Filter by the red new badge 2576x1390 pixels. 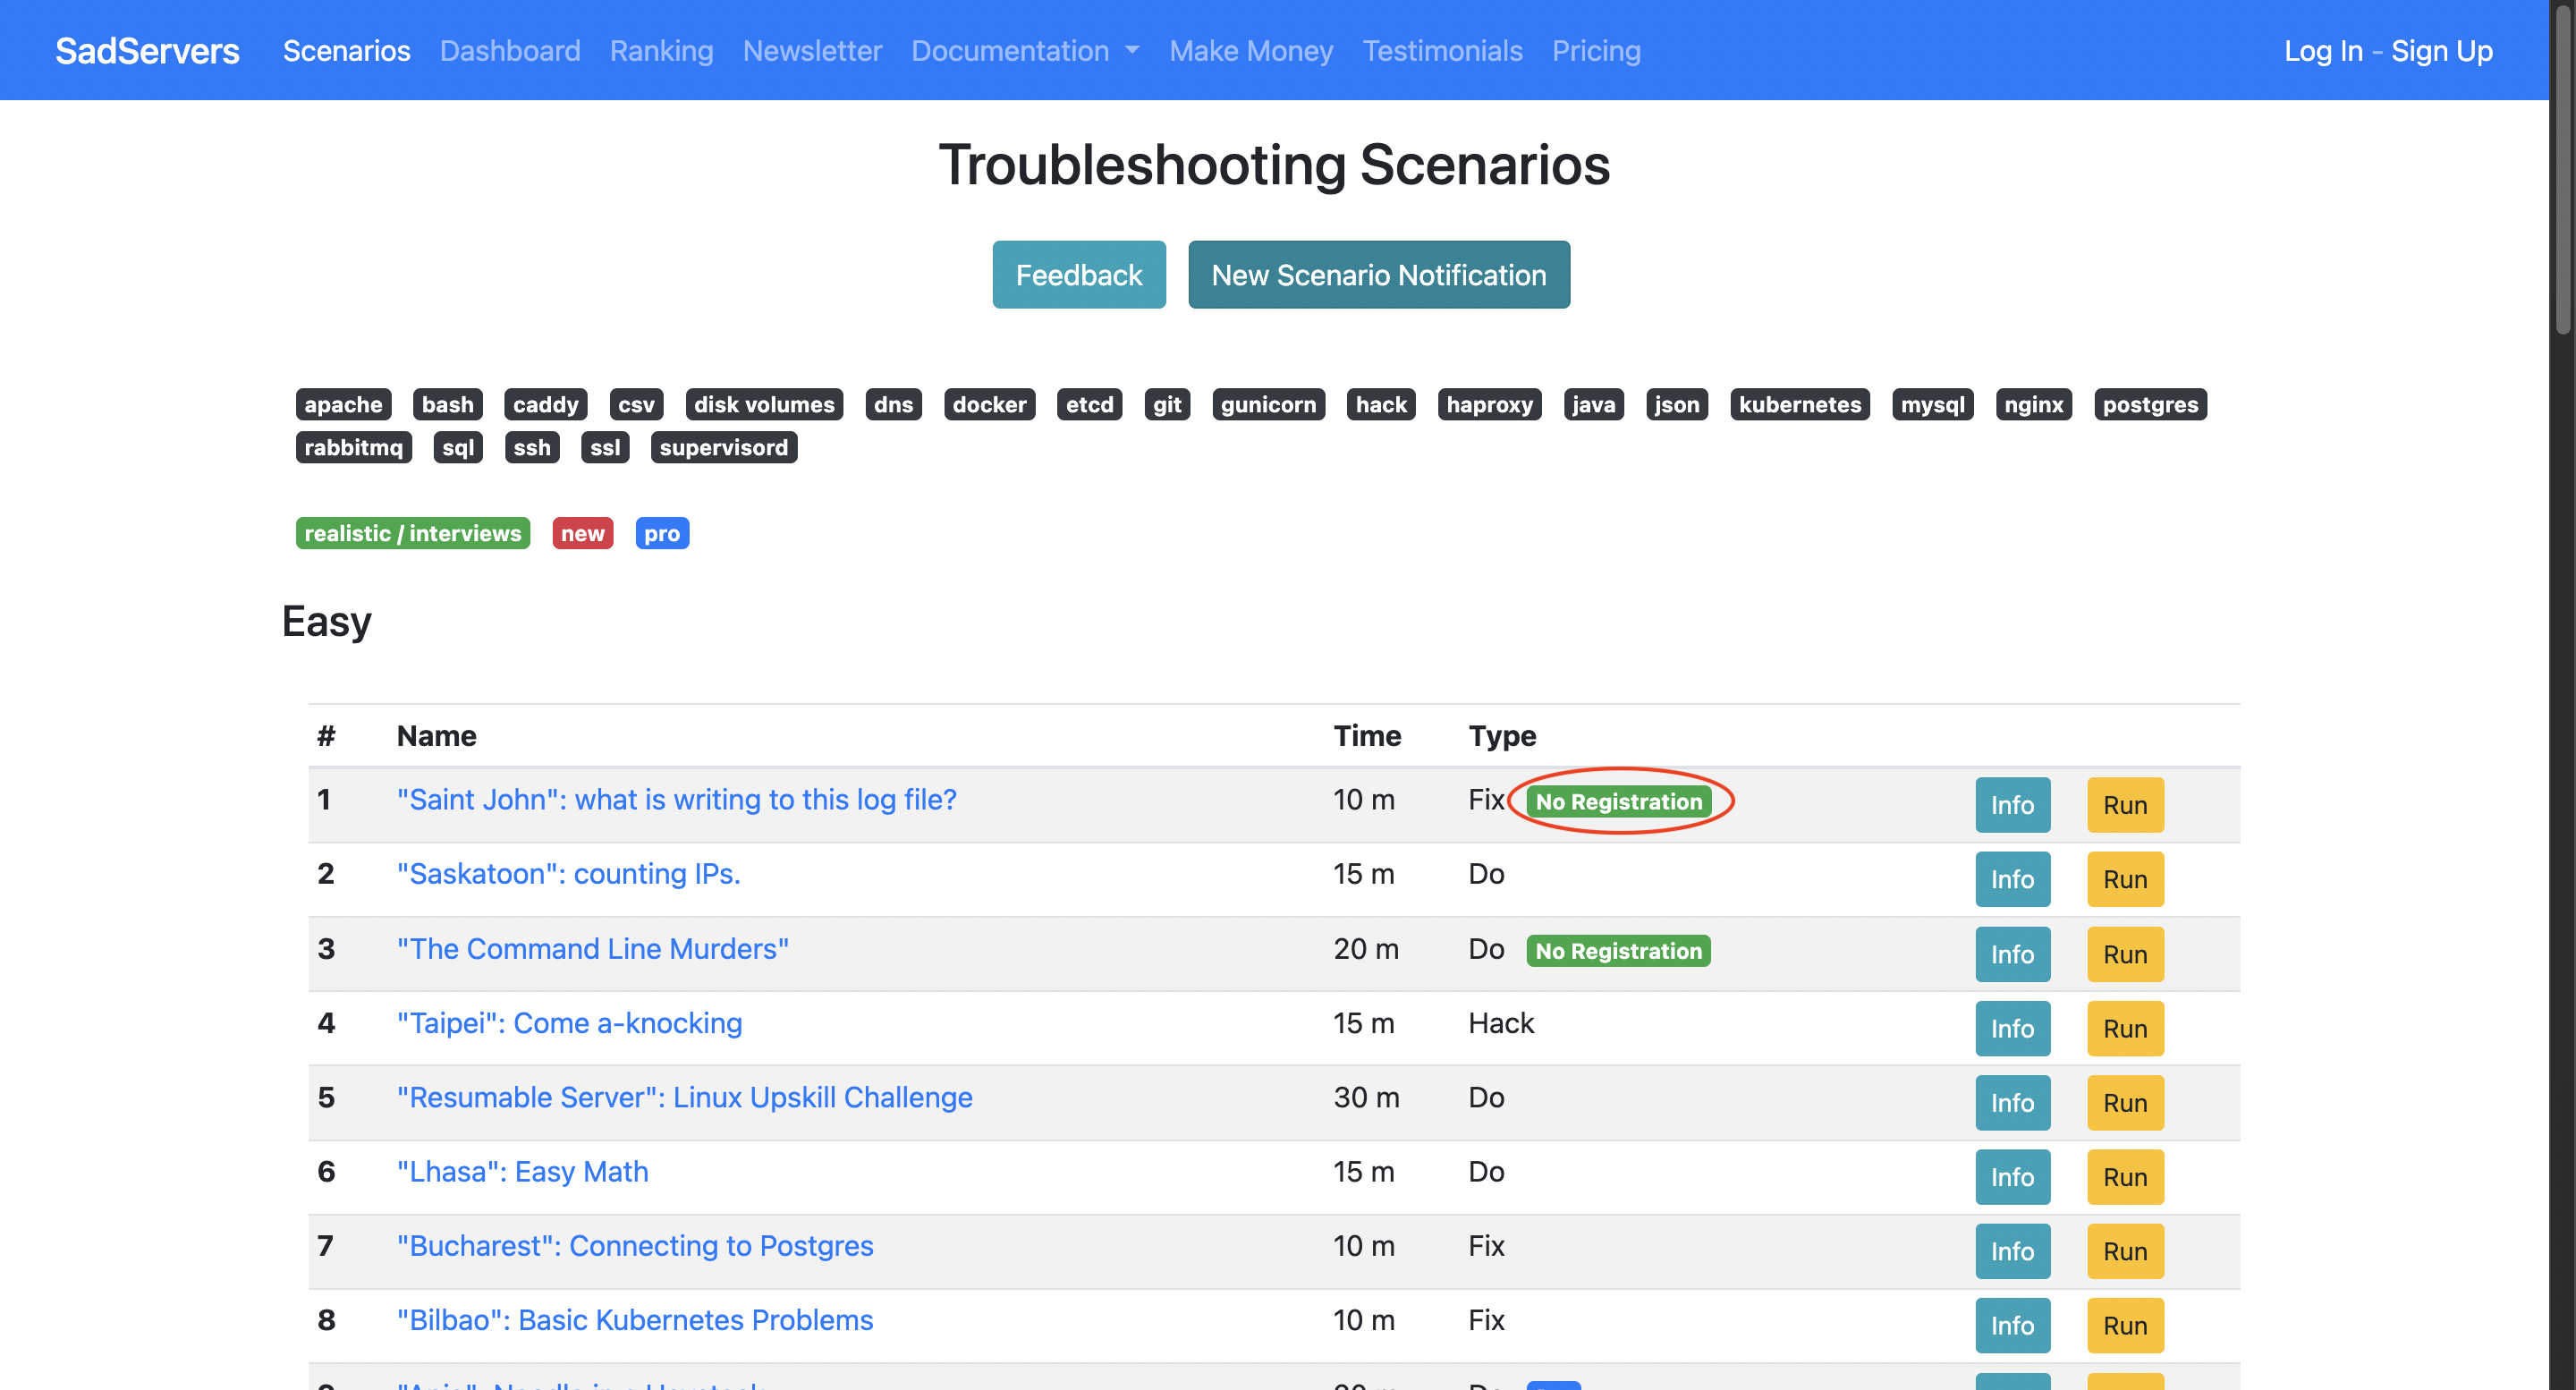coord(582,534)
